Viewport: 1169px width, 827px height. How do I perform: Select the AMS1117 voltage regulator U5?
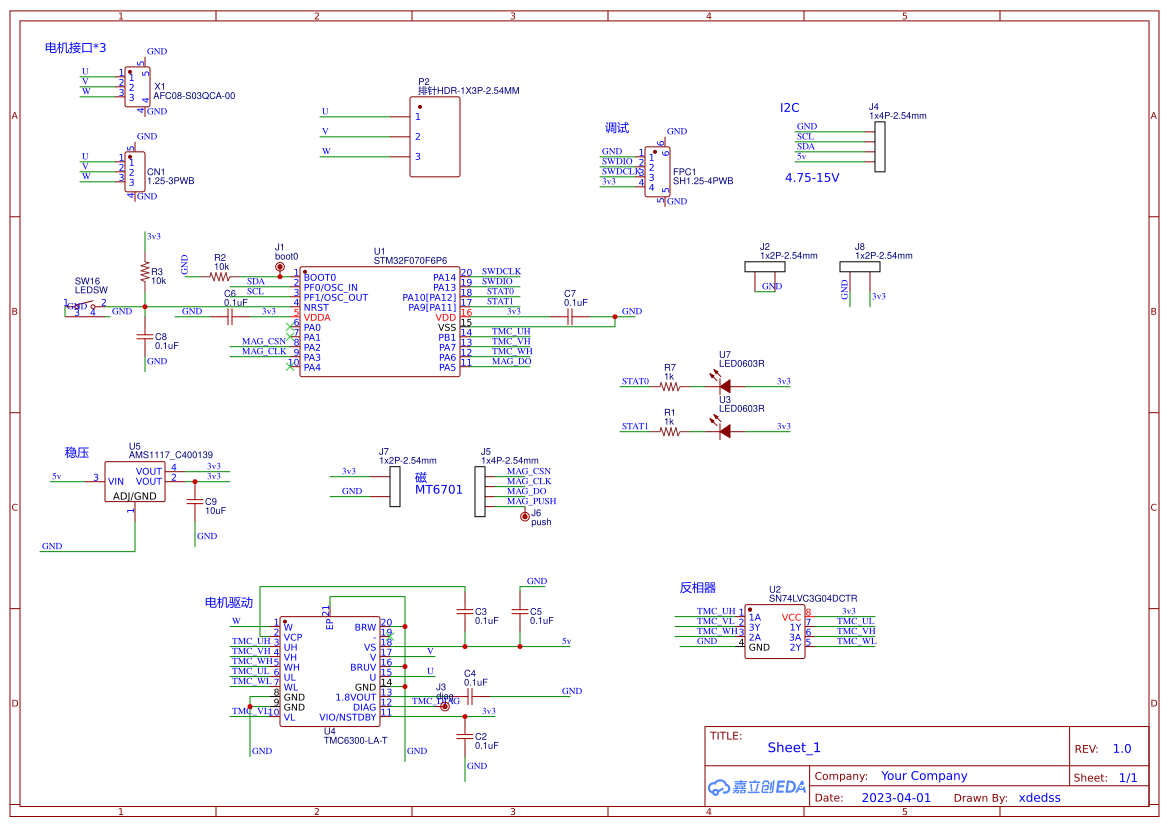[x=134, y=480]
